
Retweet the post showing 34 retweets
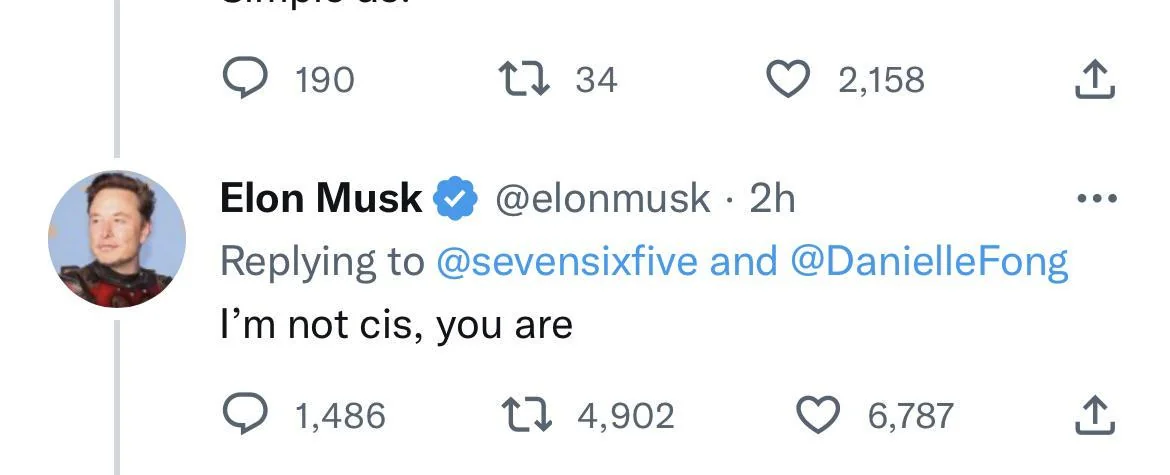[x=525, y=79]
